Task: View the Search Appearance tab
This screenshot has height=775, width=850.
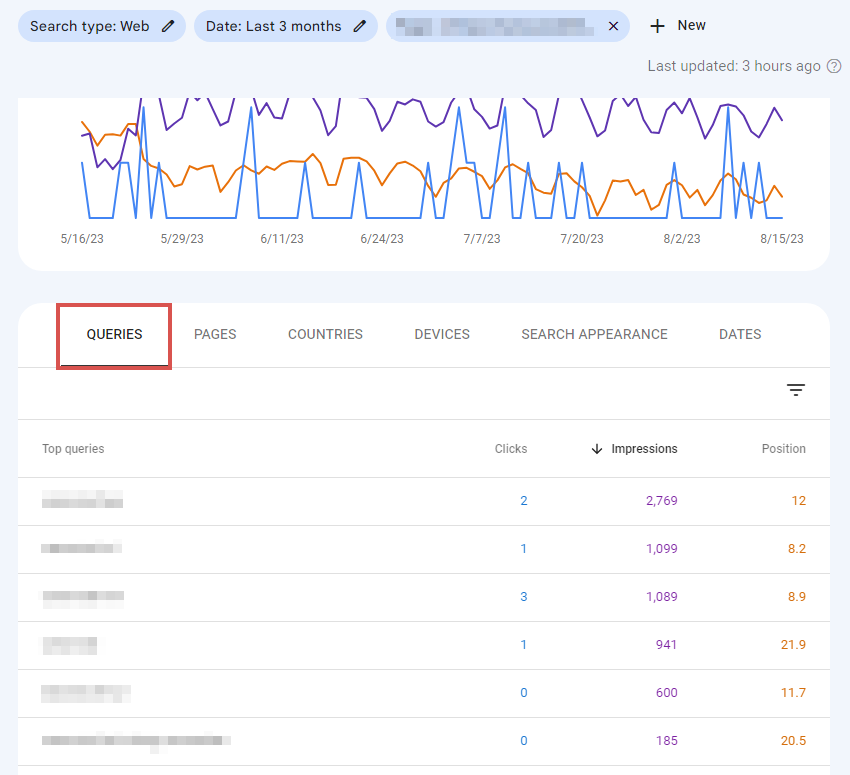Action: (594, 334)
